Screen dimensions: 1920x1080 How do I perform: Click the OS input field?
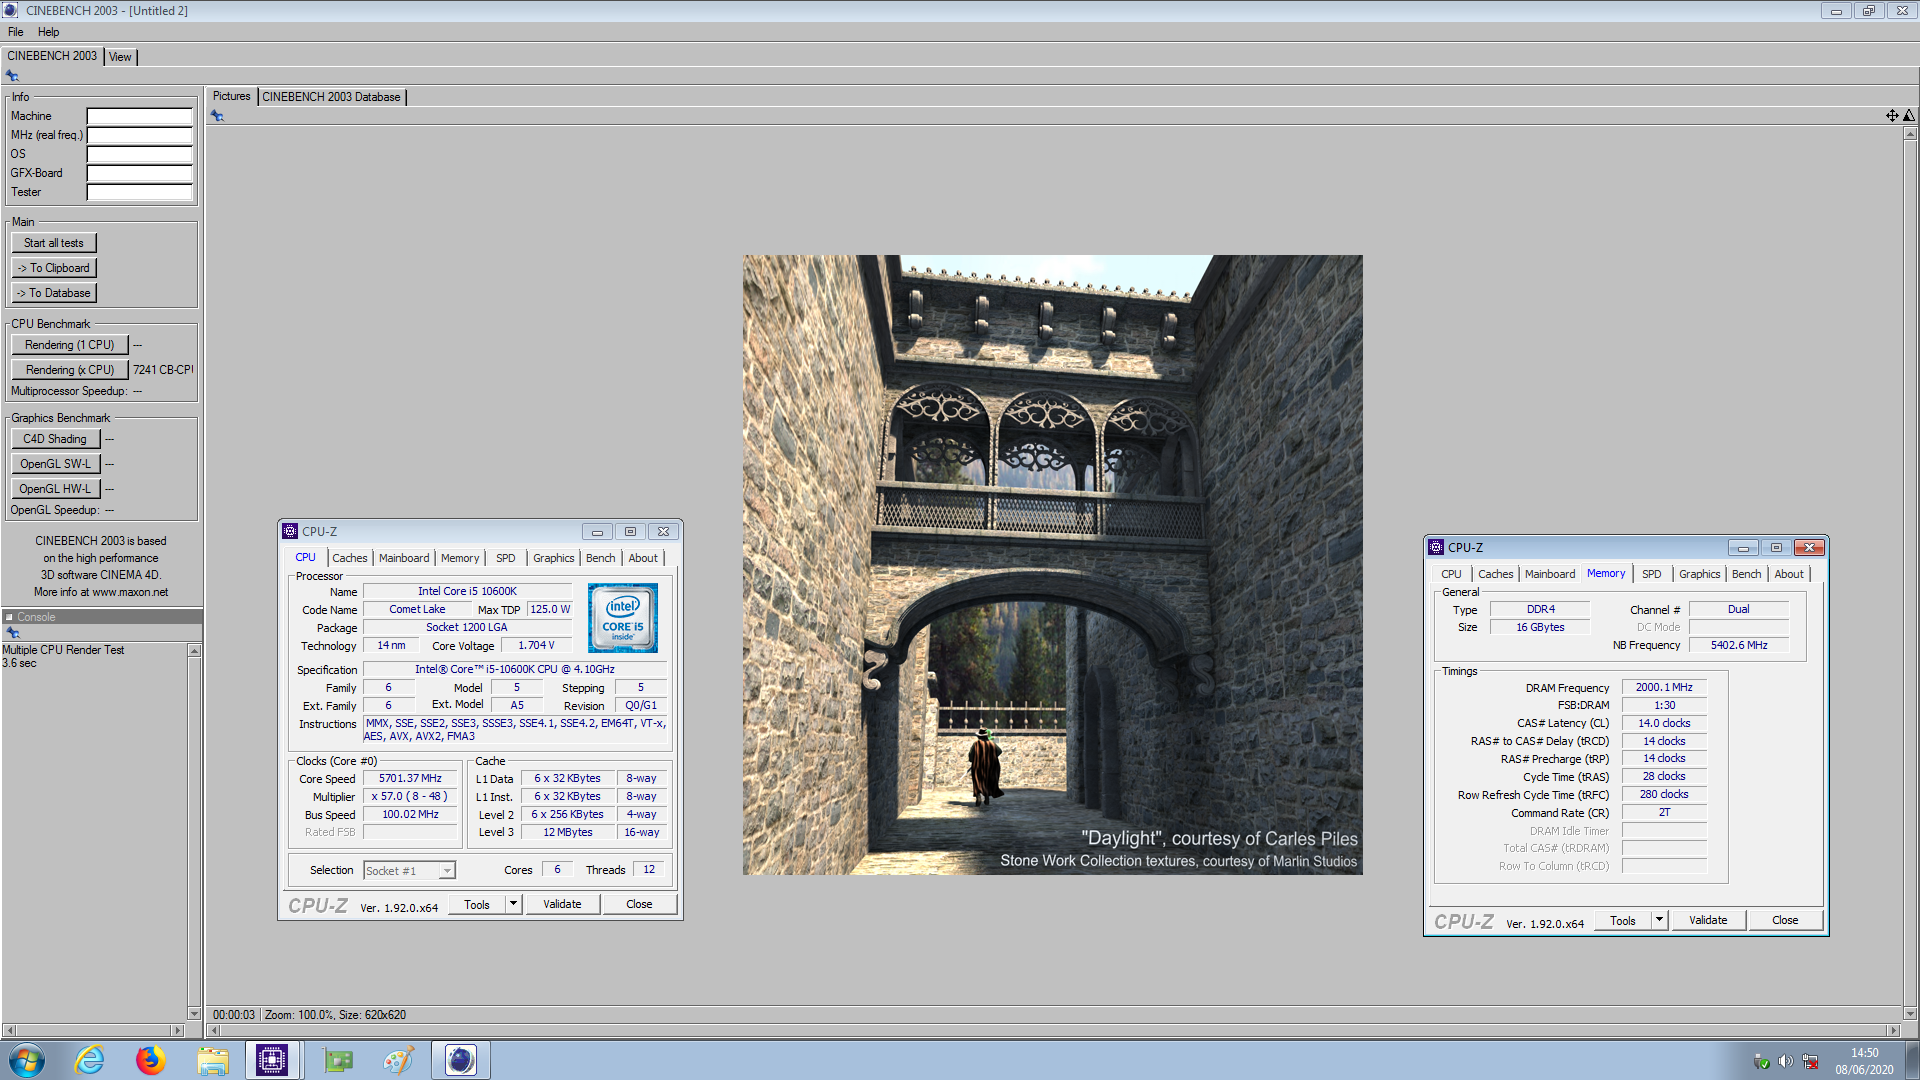click(139, 154)
